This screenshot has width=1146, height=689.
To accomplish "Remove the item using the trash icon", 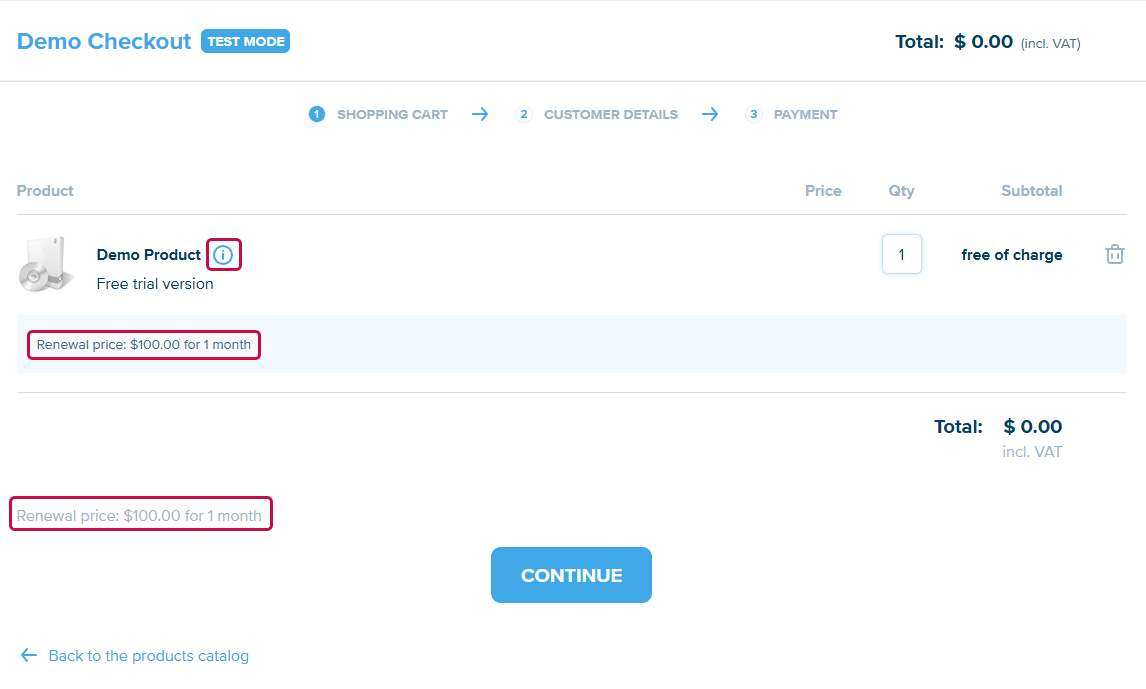I will coord(1114,254).
